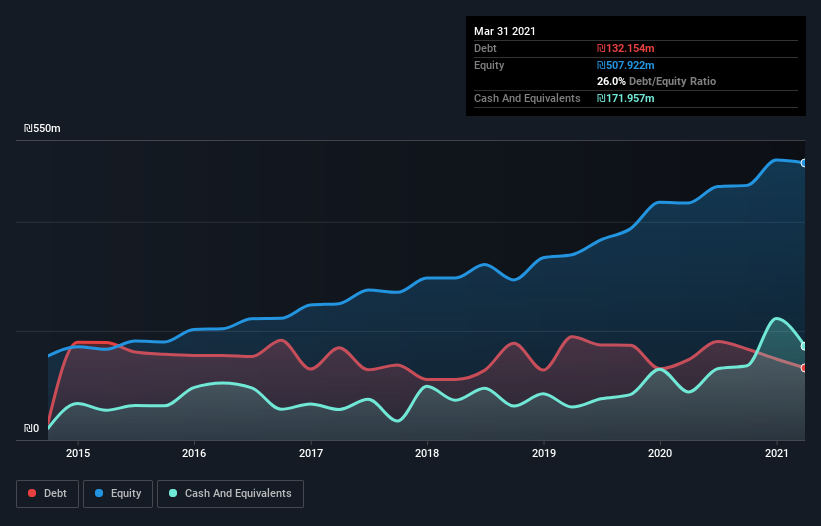Click the Cash And Equivalents label in tooltip
This screenshot has width=821, height=526.
point(527,98)
